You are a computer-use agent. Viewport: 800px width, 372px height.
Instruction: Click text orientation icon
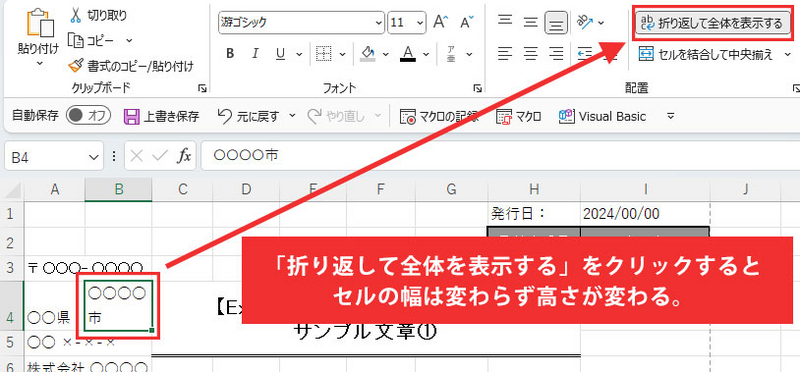[584, 22]
